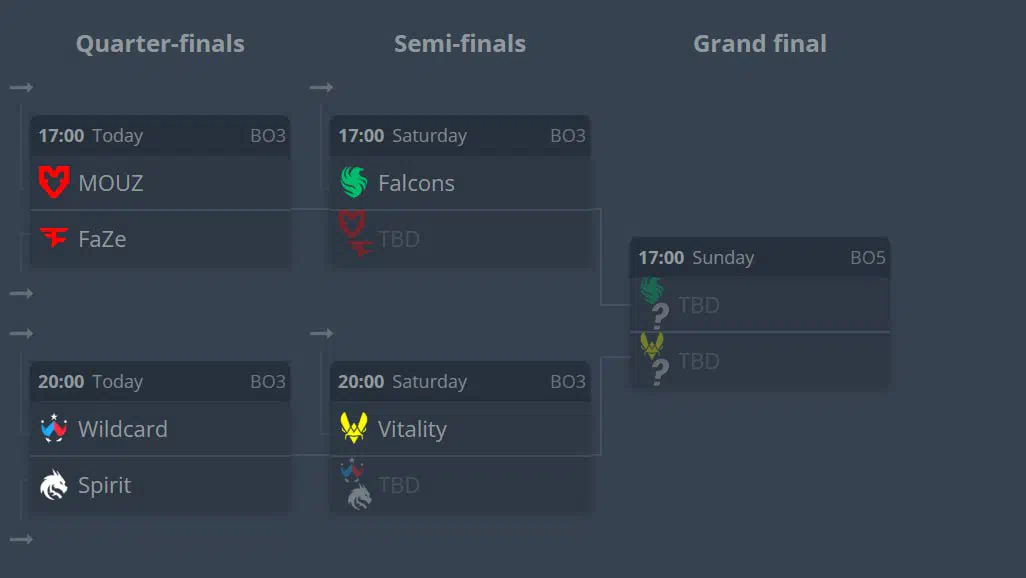Click faded Falcons logo in grand final
The width and height of the screenshot is (1026, 578).
[652, 291]
